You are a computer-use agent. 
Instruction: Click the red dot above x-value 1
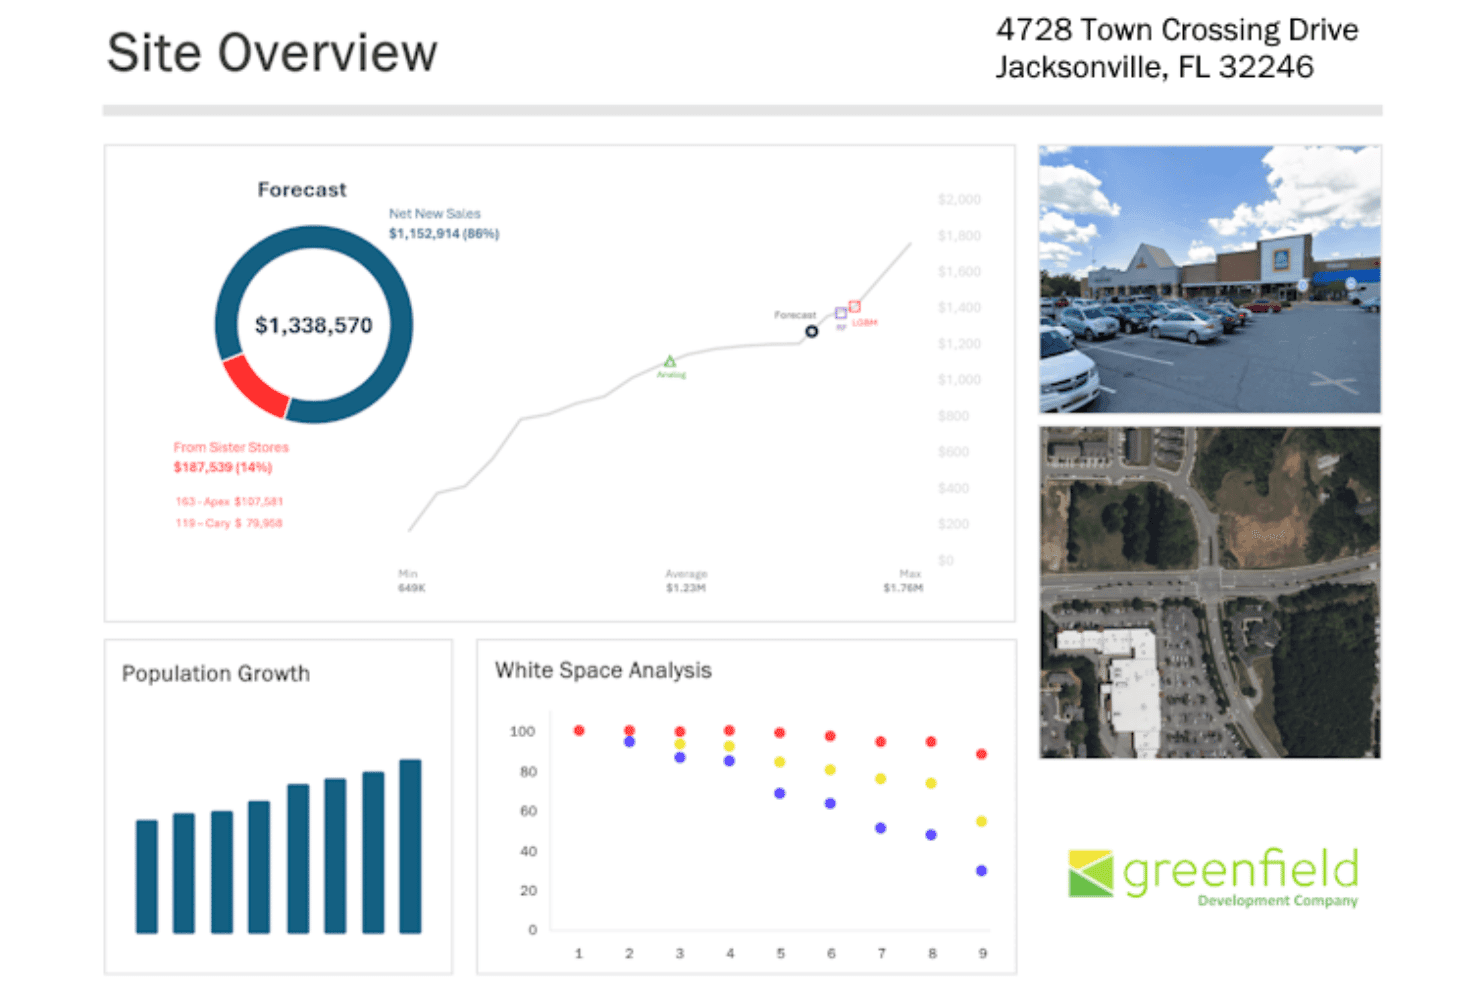pyautogui.click(x=579, y=731)
